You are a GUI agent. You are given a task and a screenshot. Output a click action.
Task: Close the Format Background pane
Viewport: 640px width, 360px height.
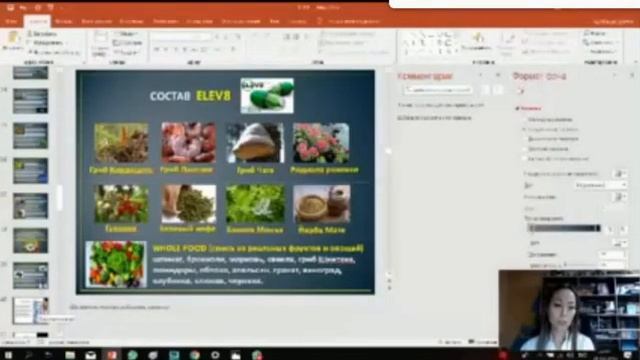[x=632, y=76]
